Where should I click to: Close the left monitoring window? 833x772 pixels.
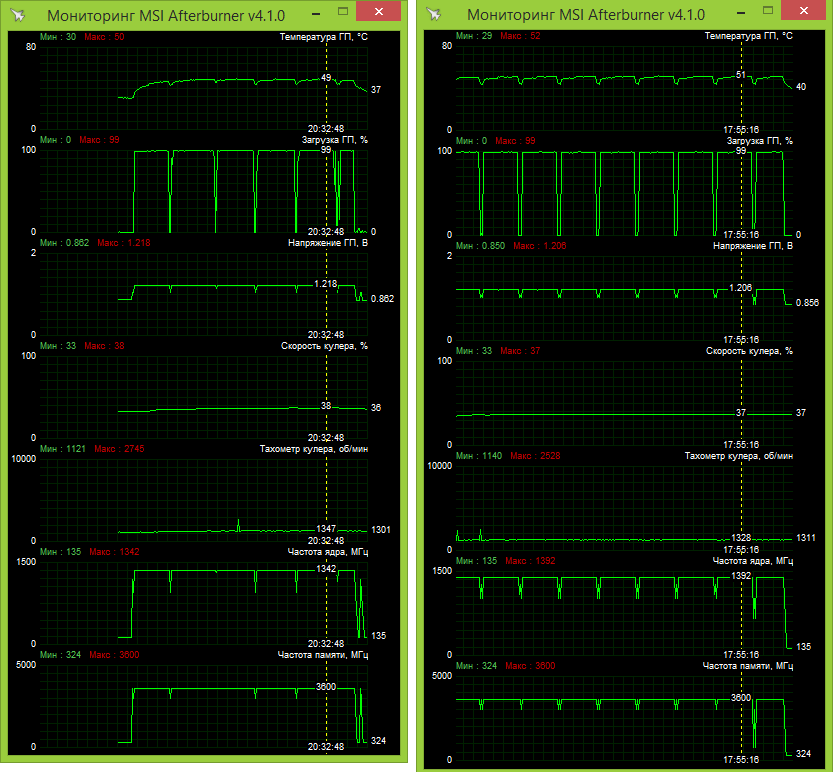(x=375, y=13)
